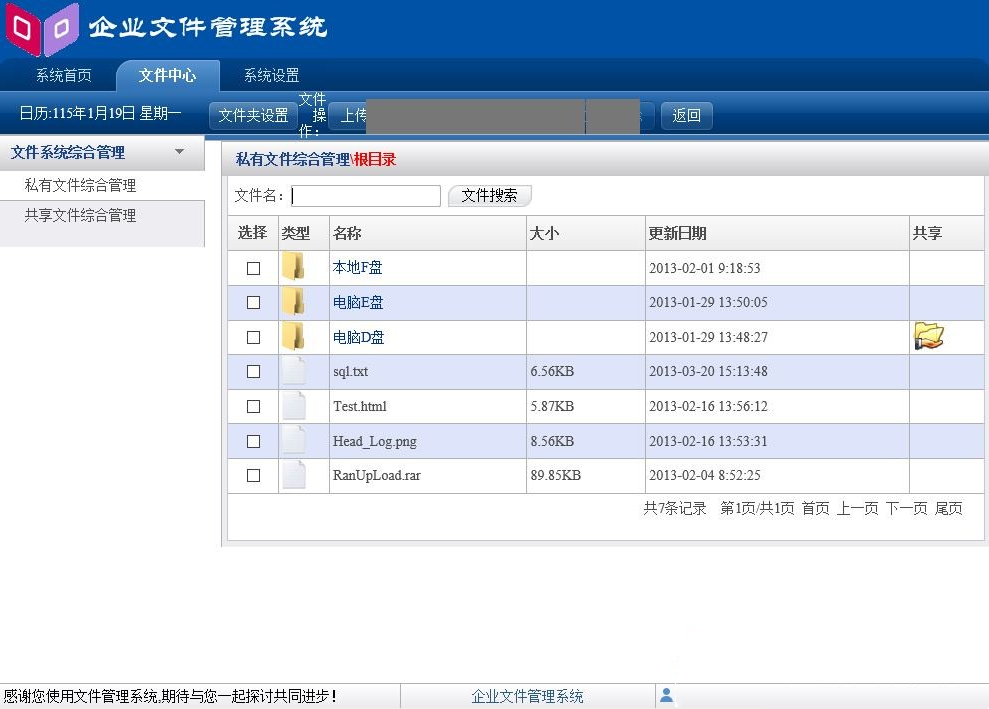Click the date 2013-02-04 8:52:25
The width and height of the screenshot is (989, 709).
[705, 476]
